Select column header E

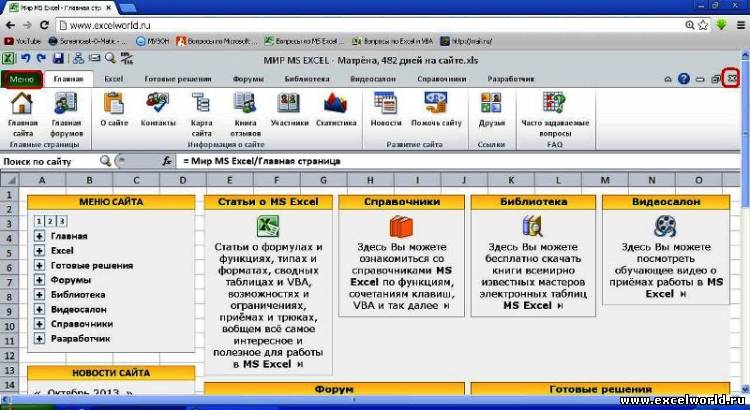click(x=230, y=180)
